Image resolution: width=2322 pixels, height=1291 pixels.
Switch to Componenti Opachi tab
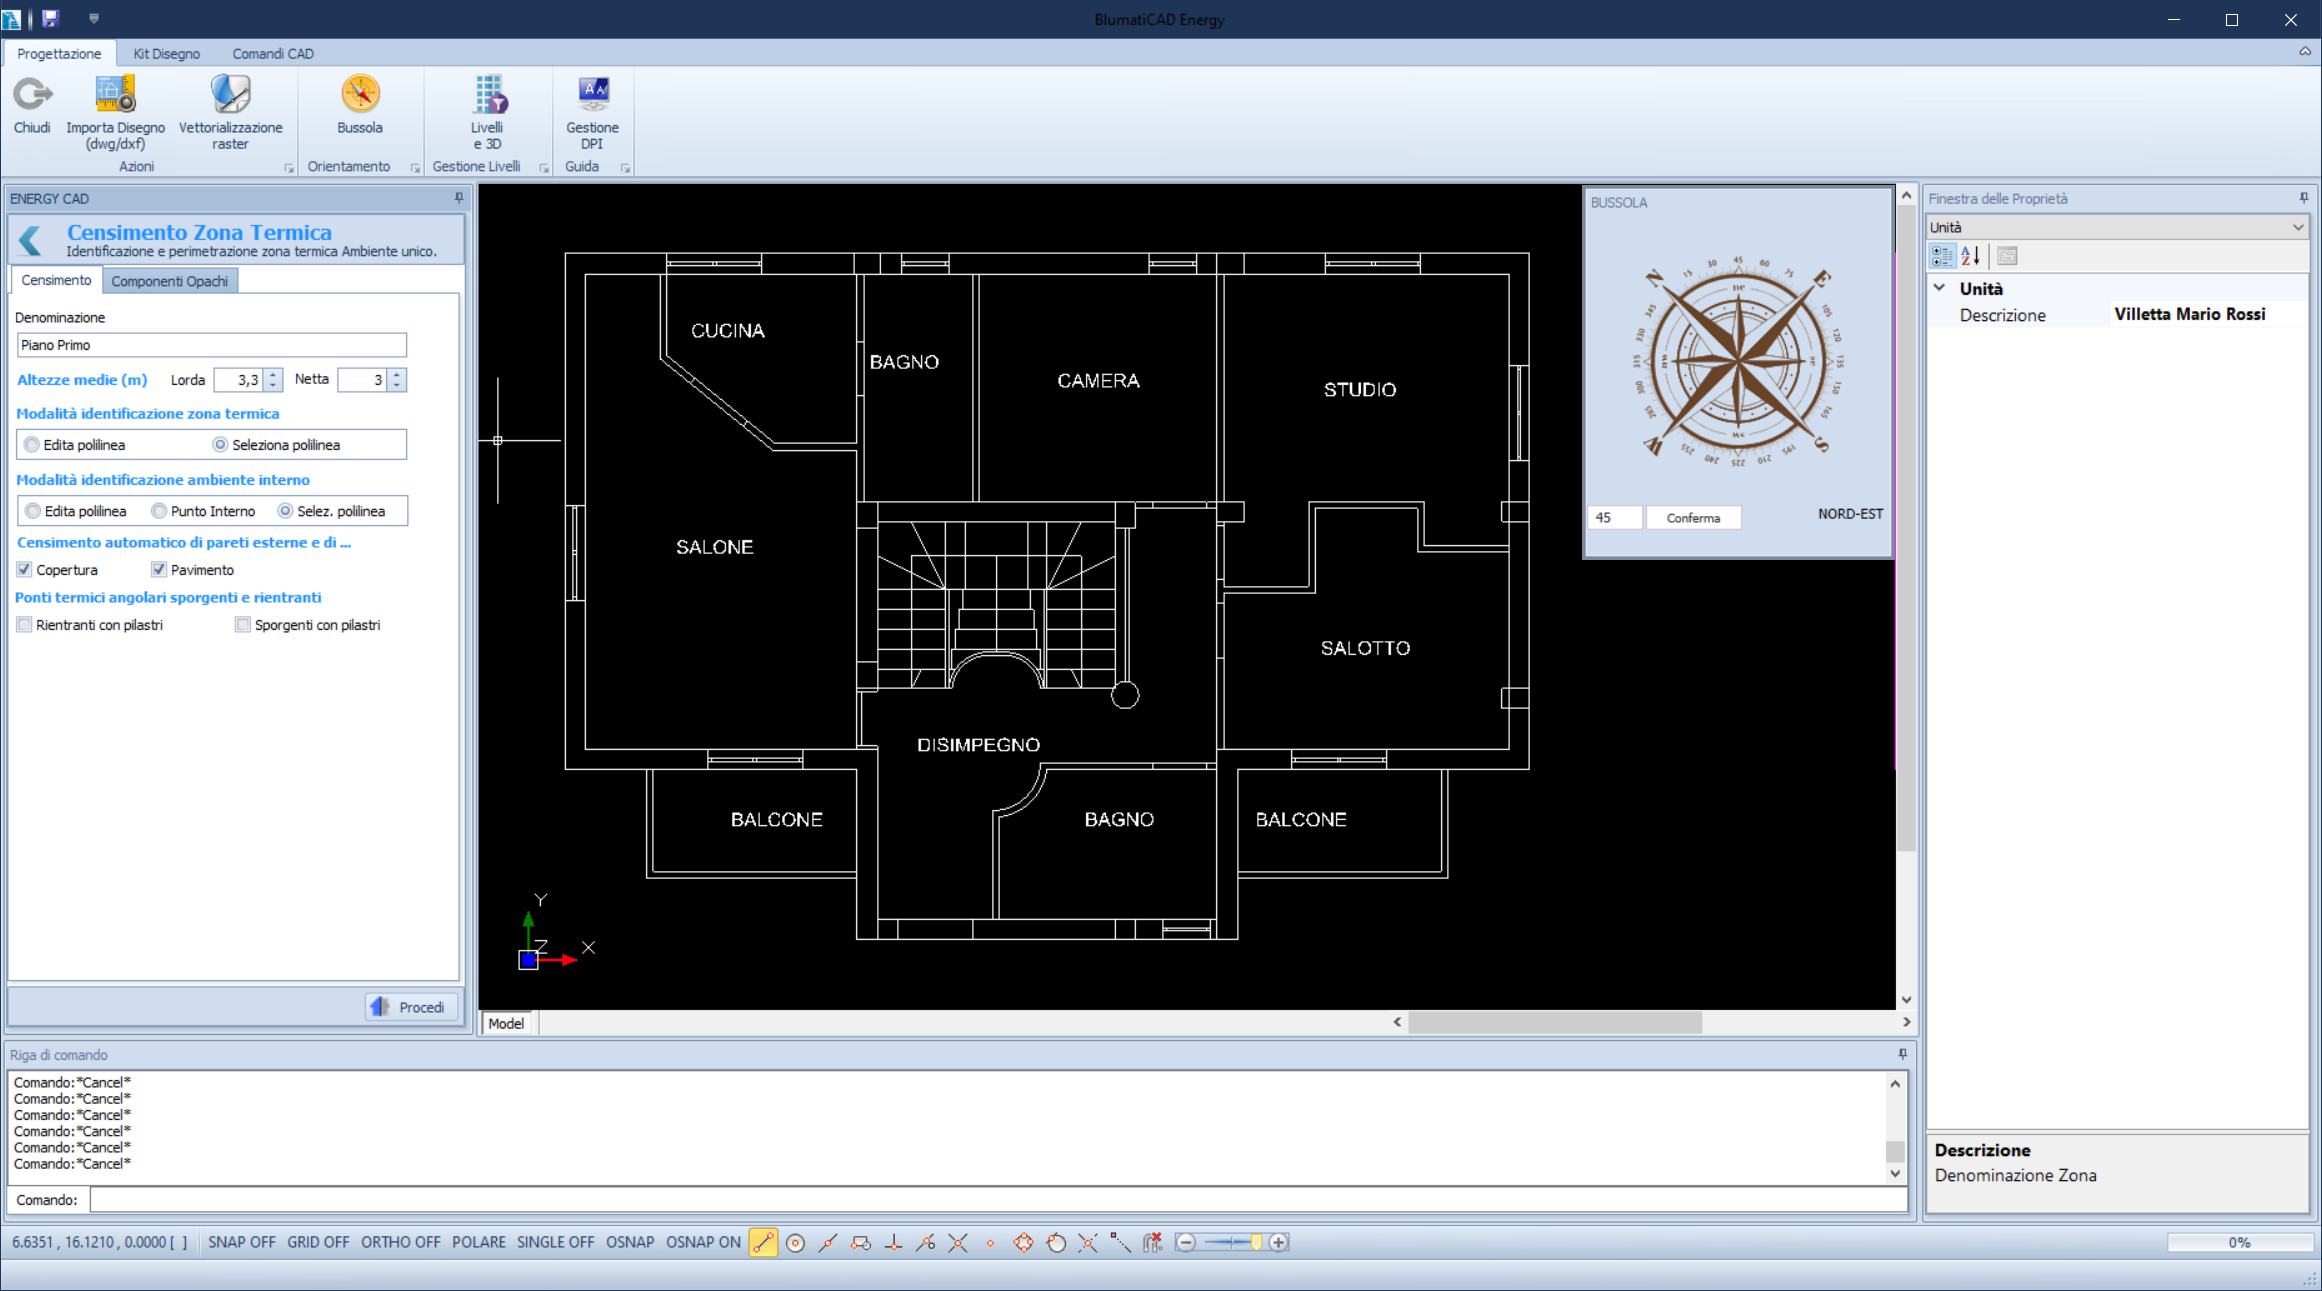pos(169,281)
